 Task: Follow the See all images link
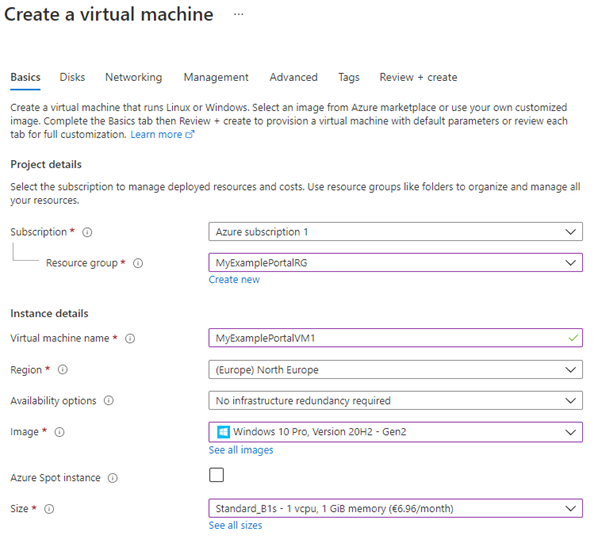point(240,450)
